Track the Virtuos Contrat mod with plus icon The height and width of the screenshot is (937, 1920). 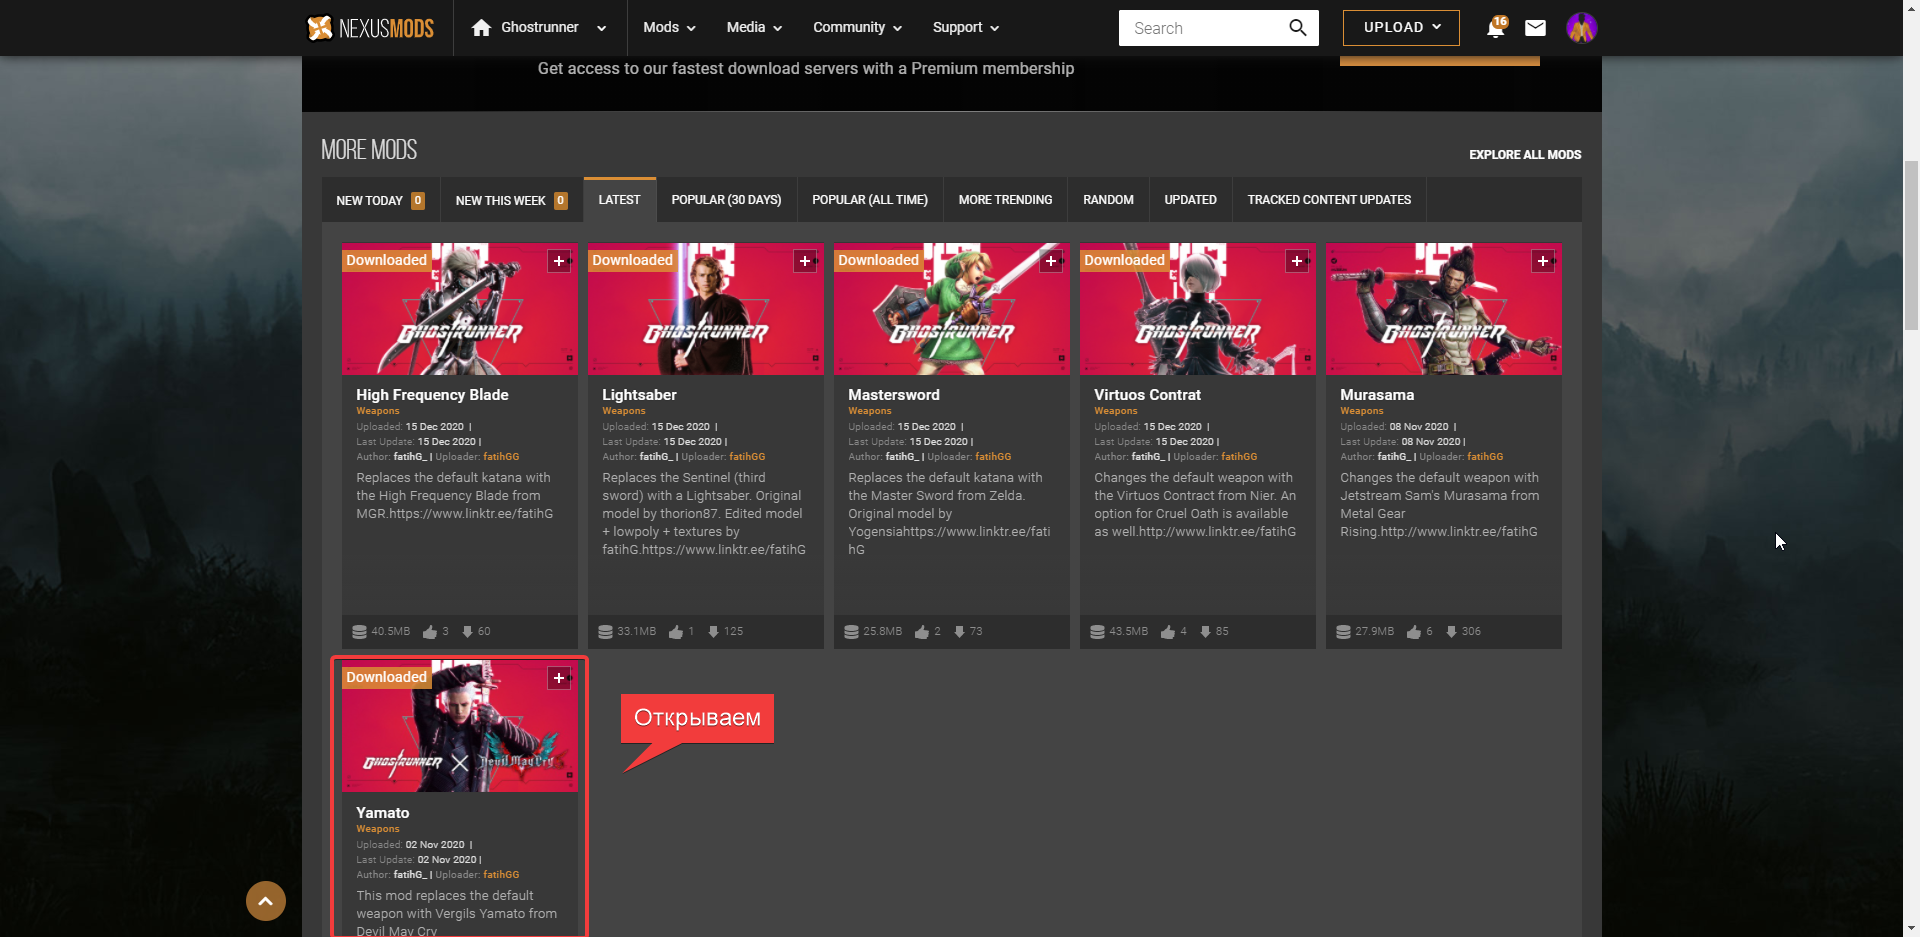tap(1297, 261)
